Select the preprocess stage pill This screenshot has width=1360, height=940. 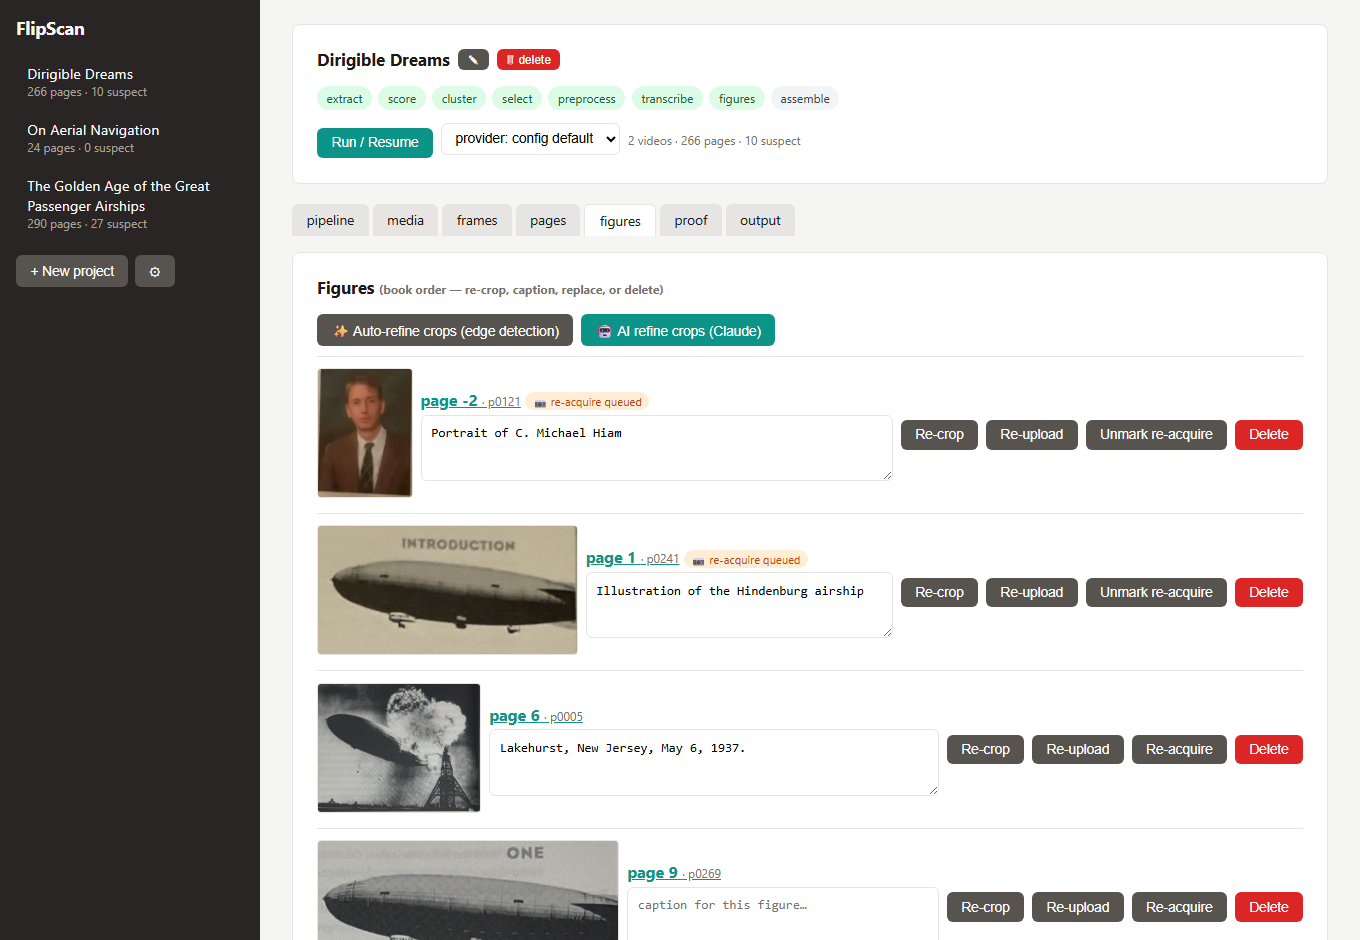click(586, 99)
